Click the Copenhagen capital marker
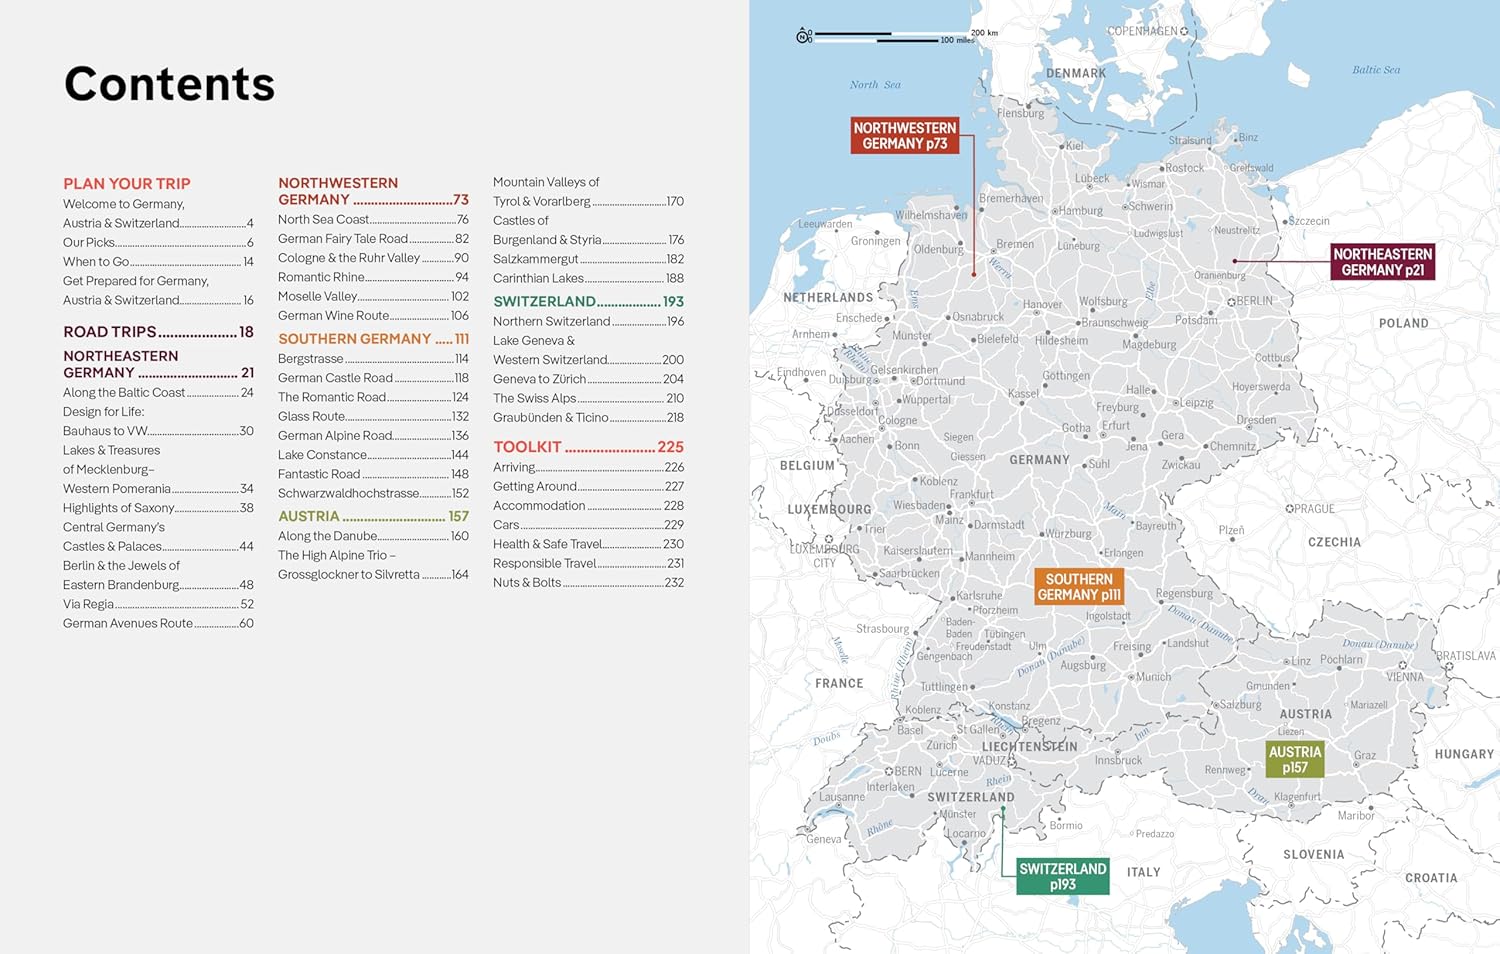 (x=1185, y=32)
